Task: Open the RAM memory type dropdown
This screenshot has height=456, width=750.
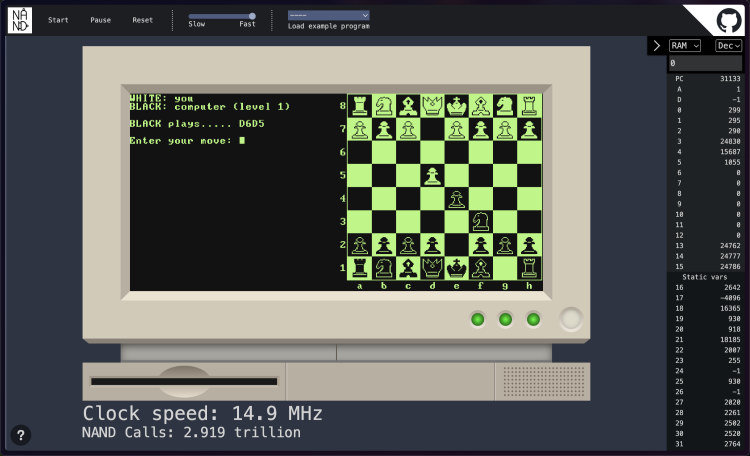Action: [685, 46]
